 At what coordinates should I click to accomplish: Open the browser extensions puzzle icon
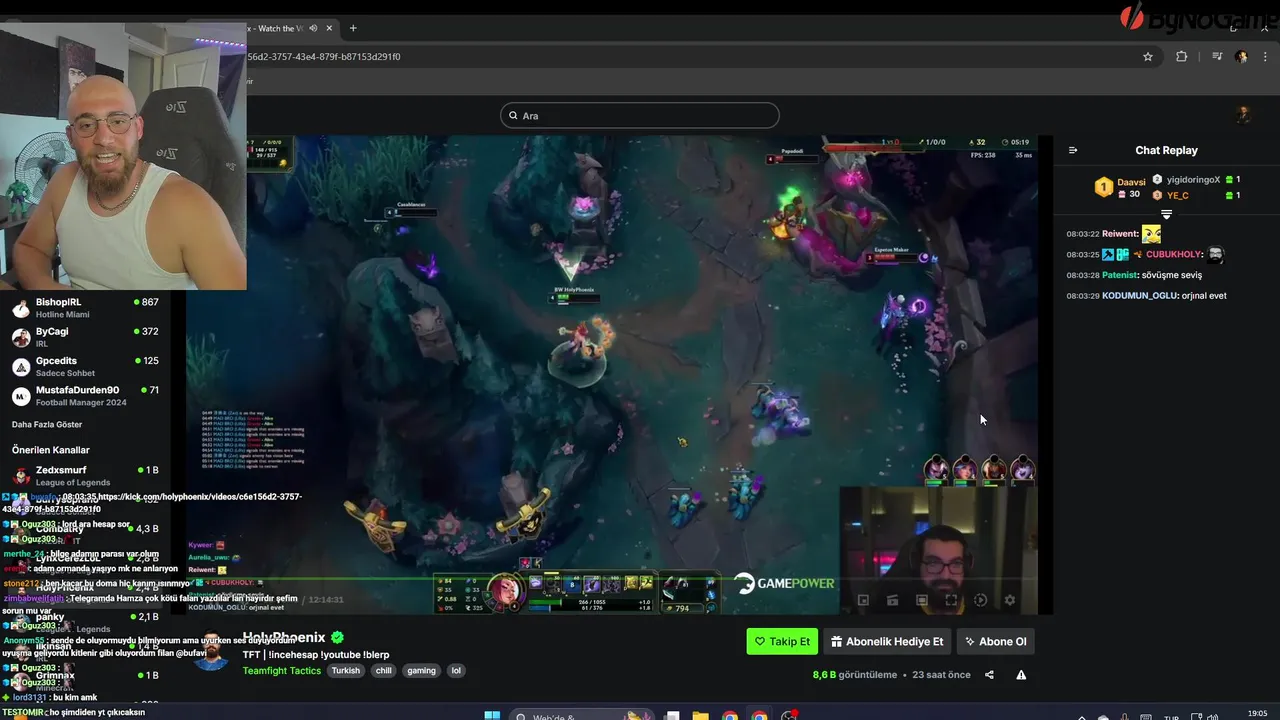(x=1181, y=57)
